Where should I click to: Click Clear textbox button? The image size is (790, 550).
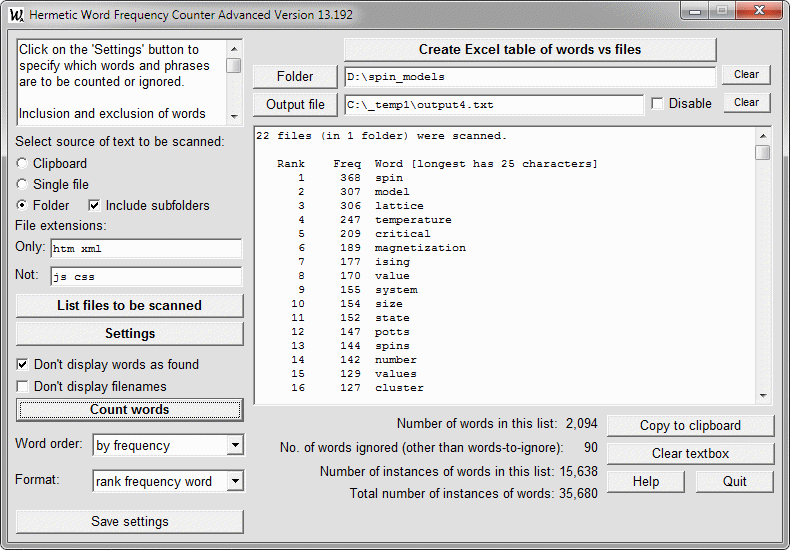pos(690,453)
